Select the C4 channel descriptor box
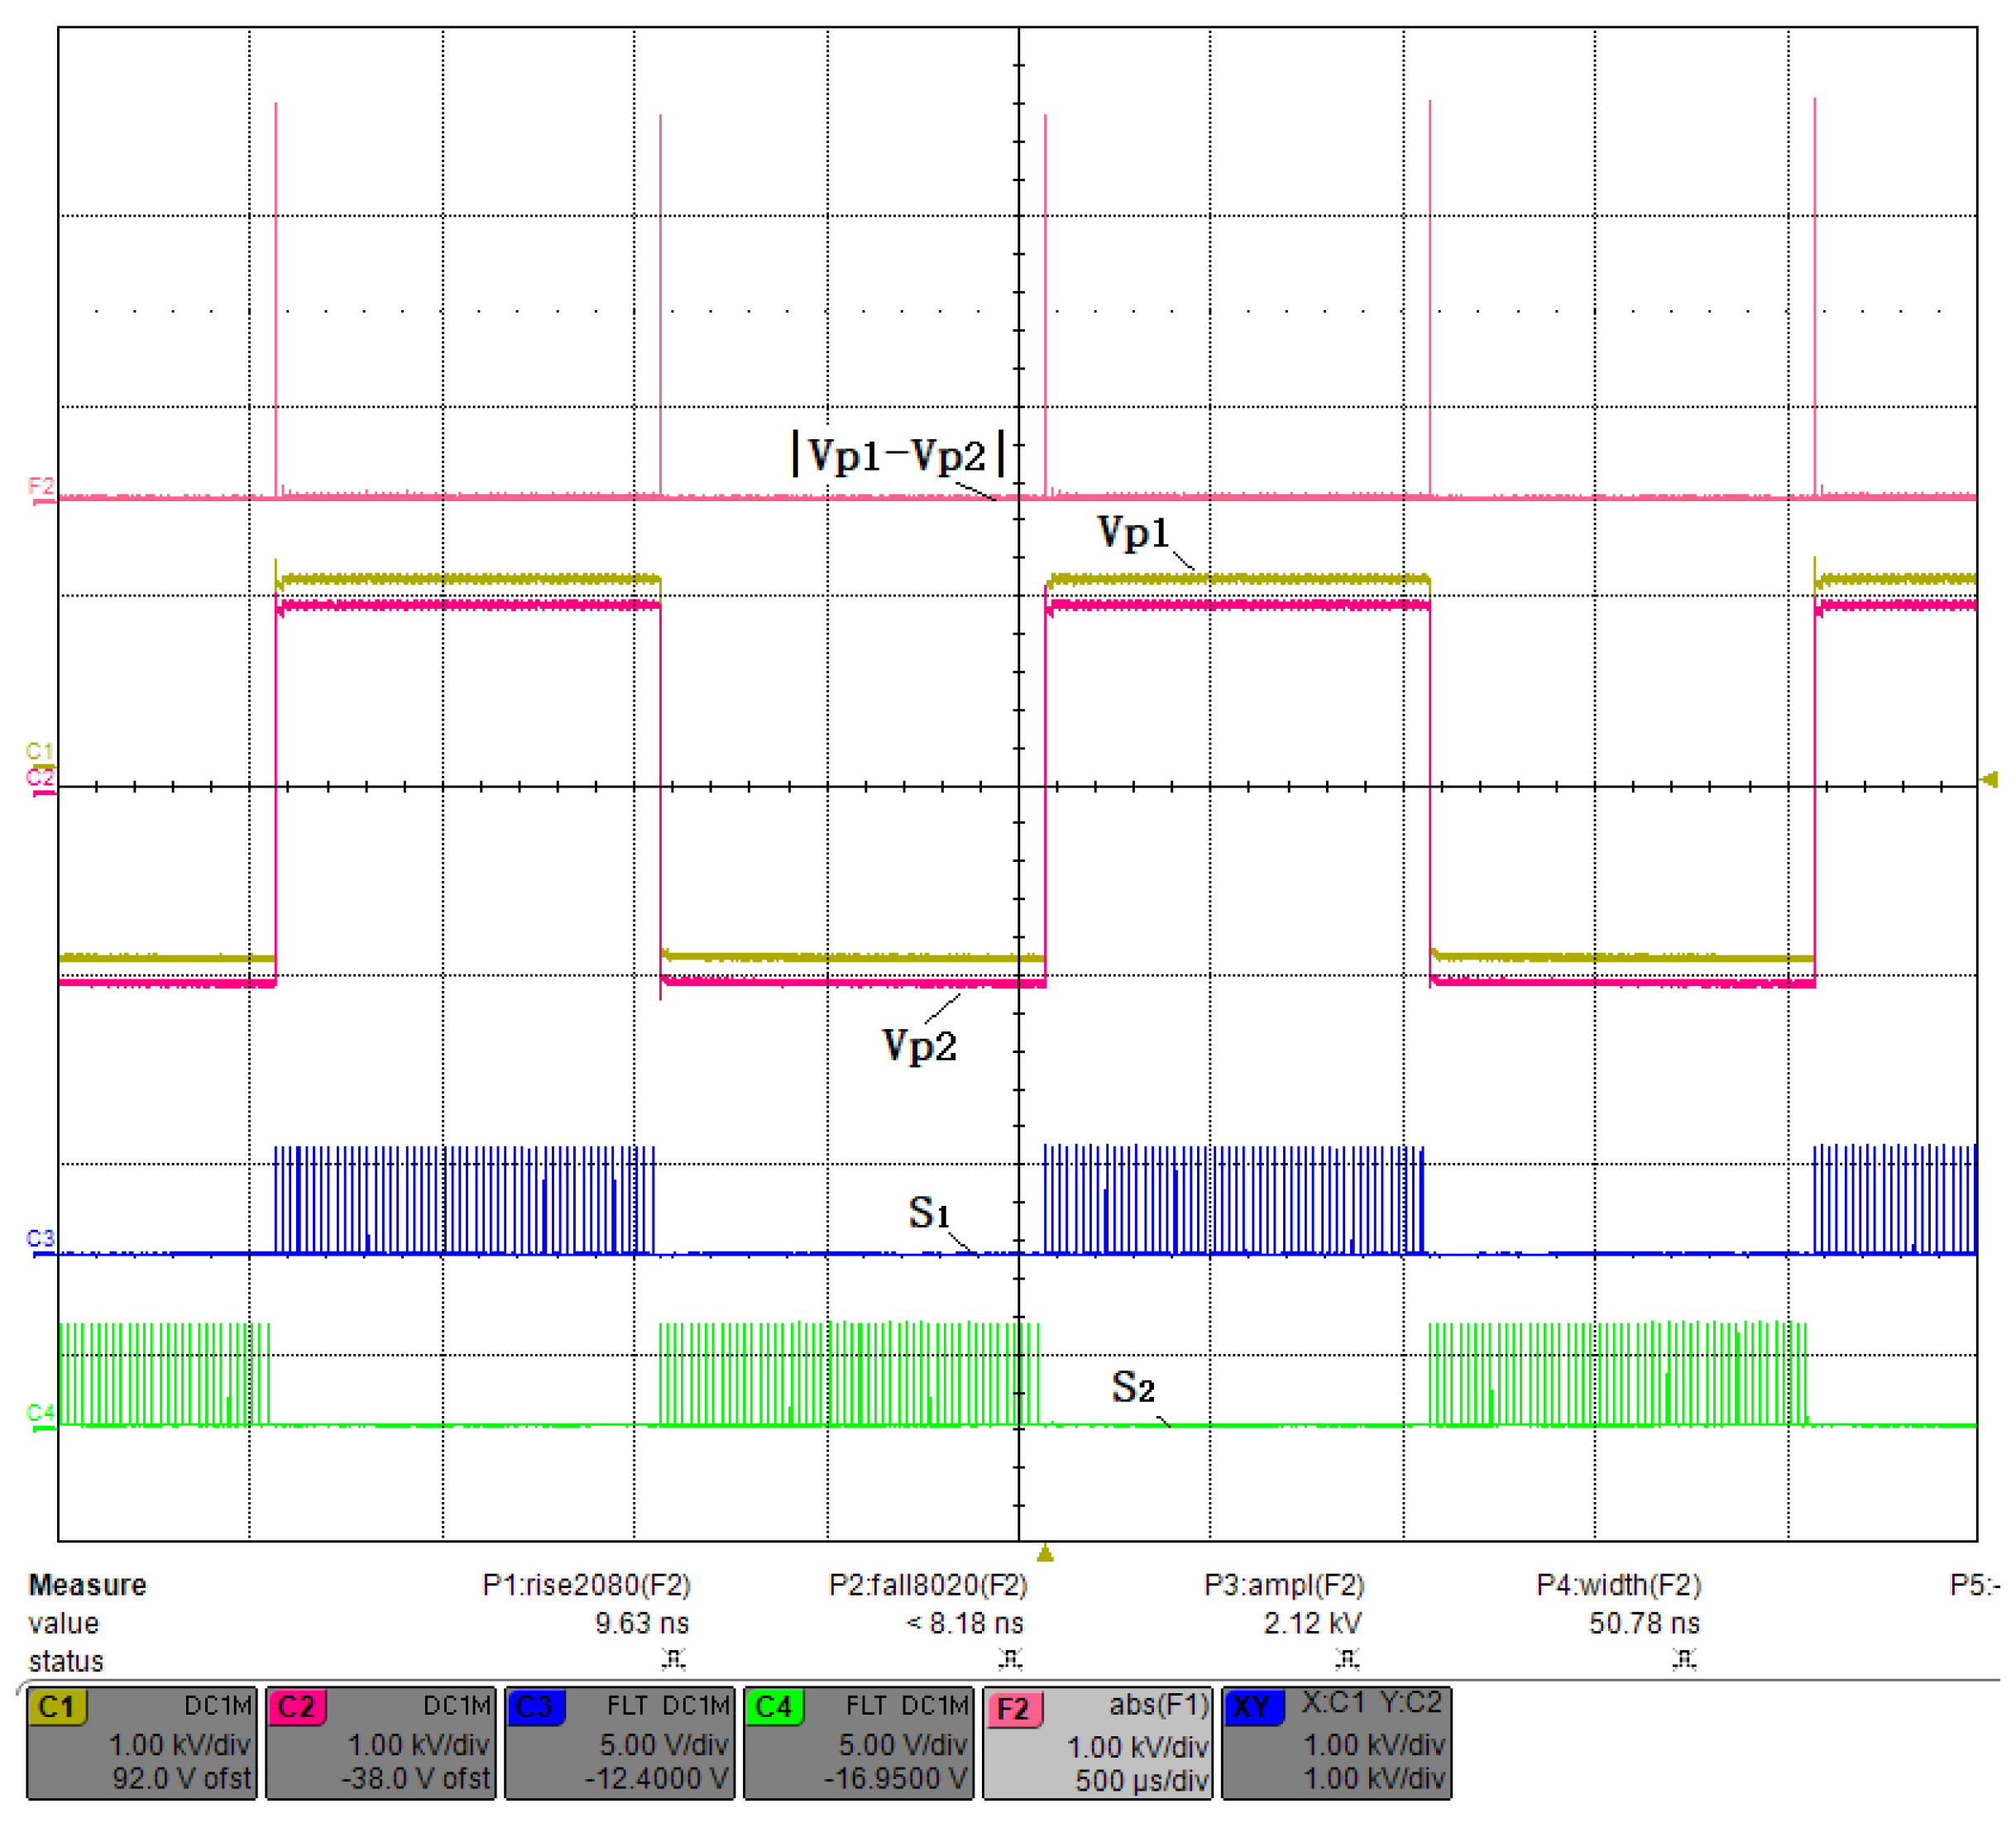Screen dimensions: 2016x1823 click(858, 1742)
